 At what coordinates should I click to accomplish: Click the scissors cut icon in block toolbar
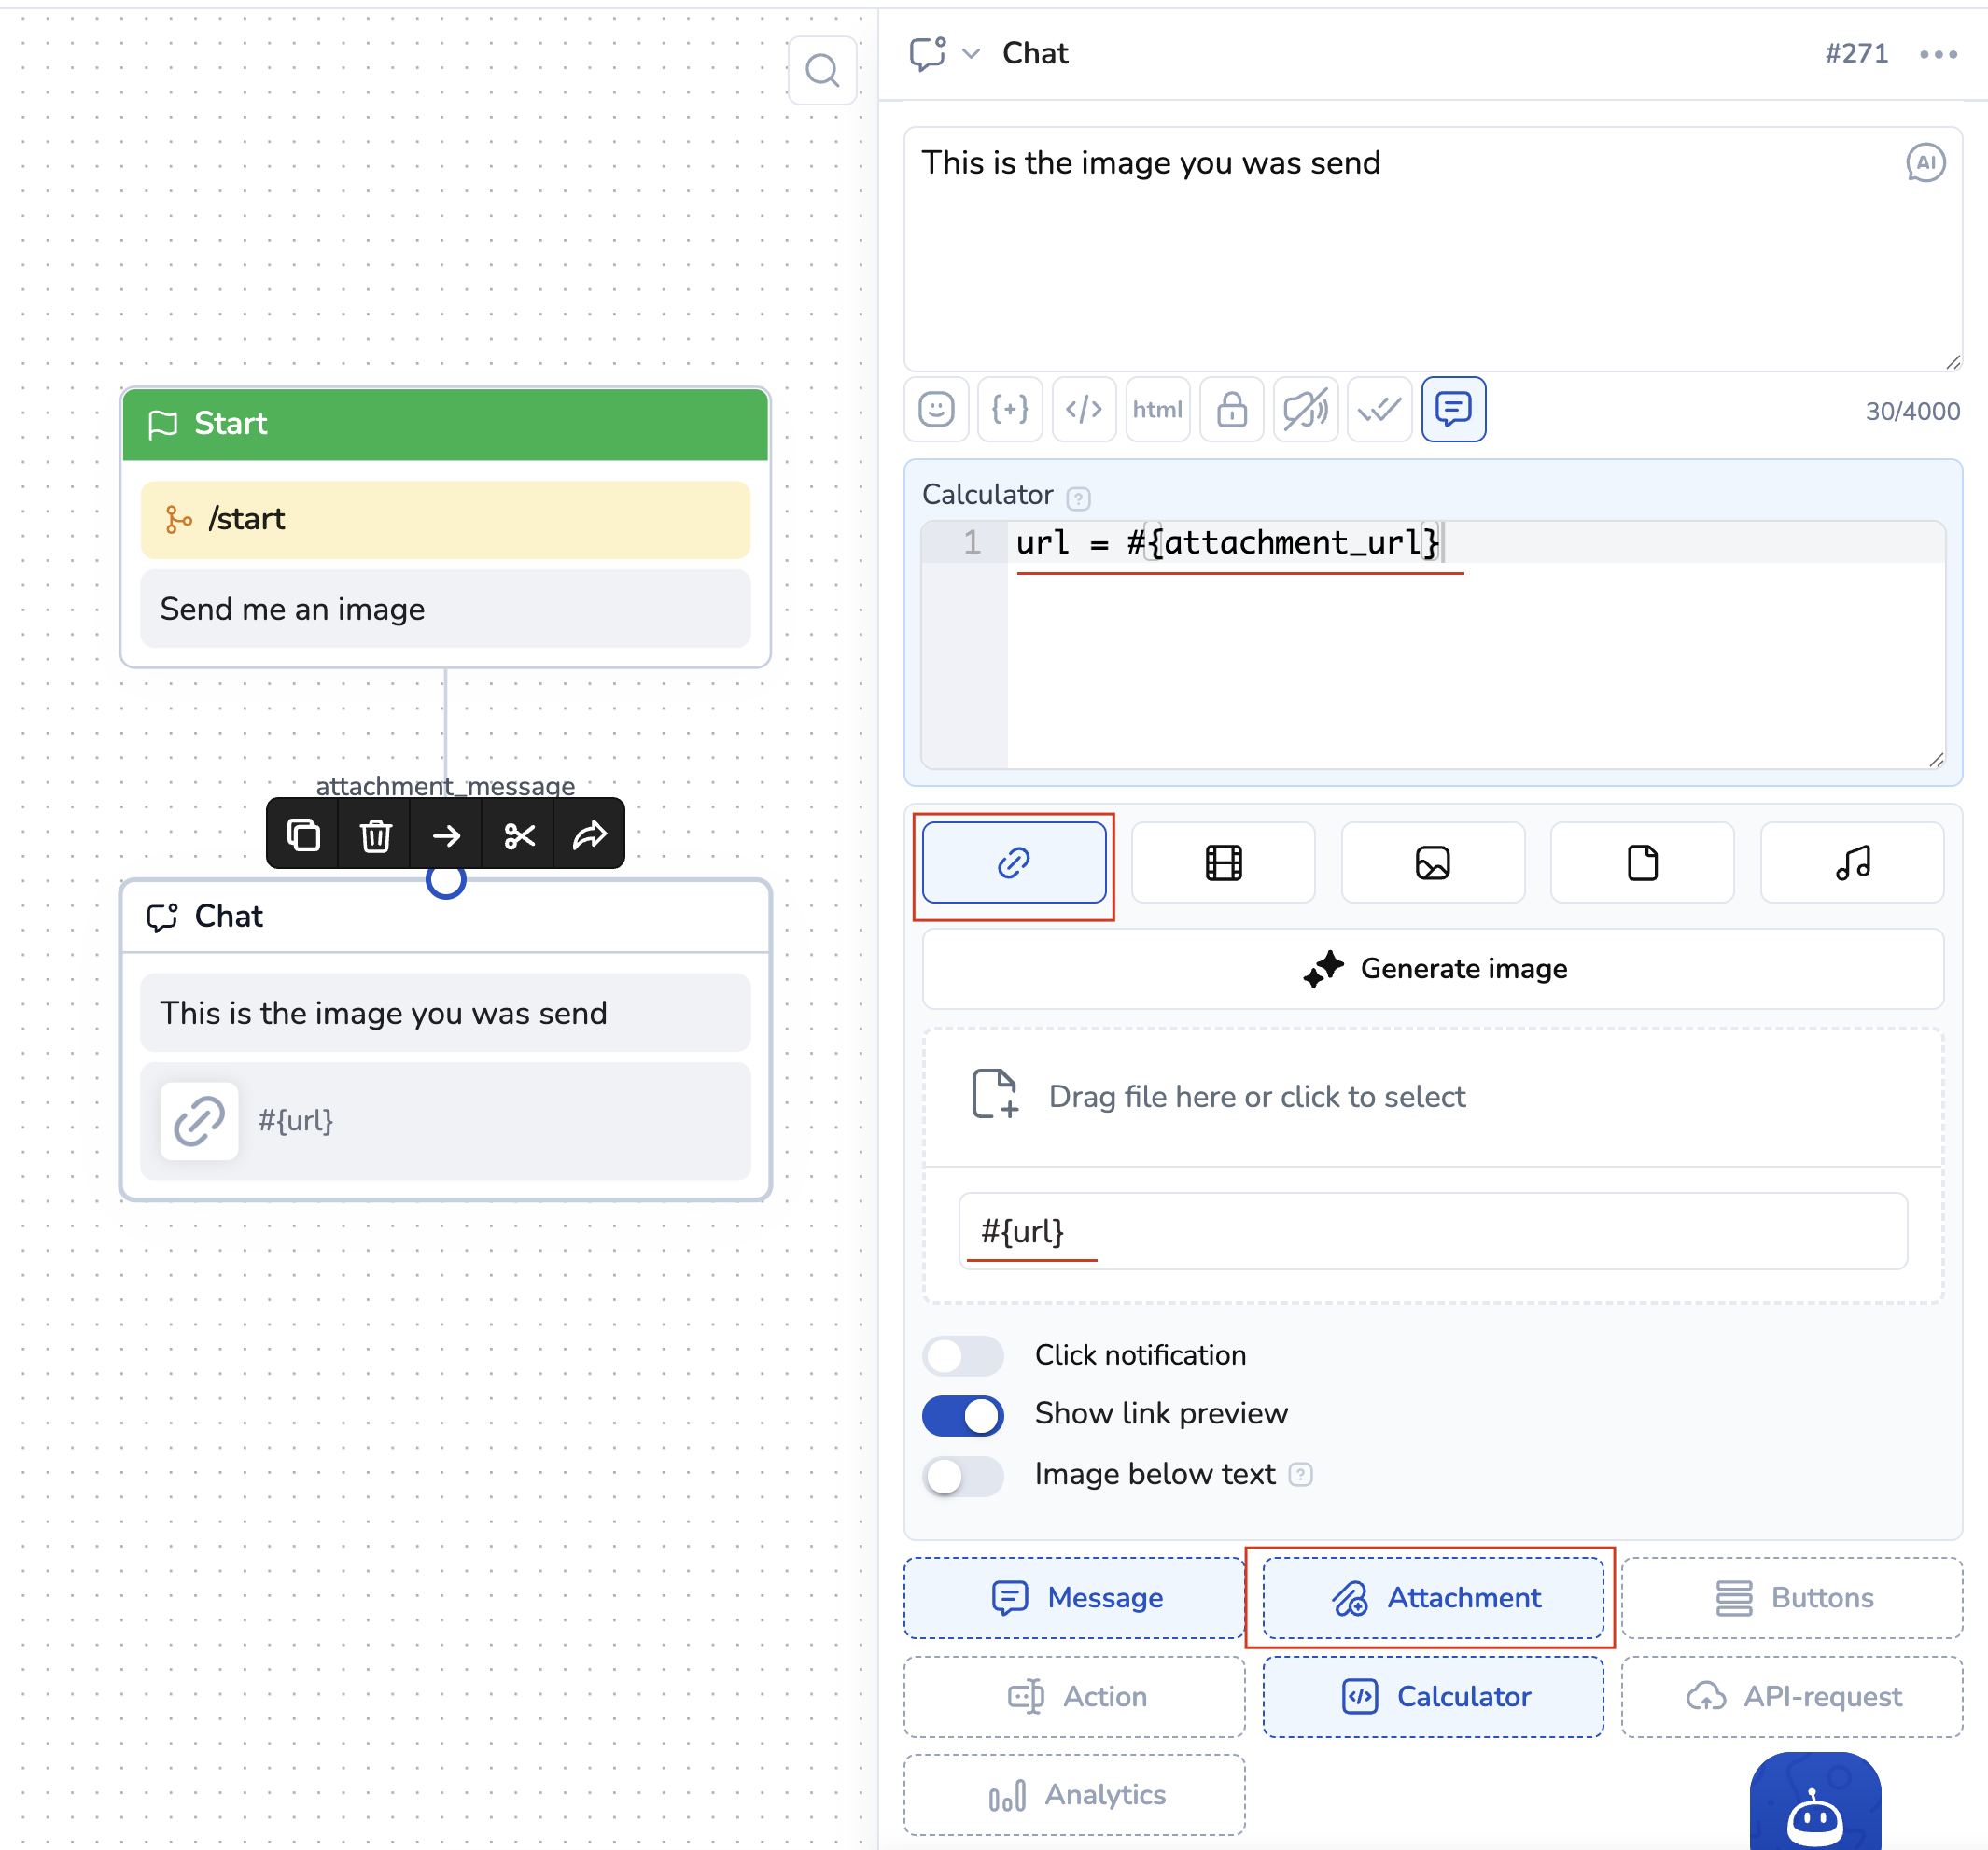tap(519, 834)
